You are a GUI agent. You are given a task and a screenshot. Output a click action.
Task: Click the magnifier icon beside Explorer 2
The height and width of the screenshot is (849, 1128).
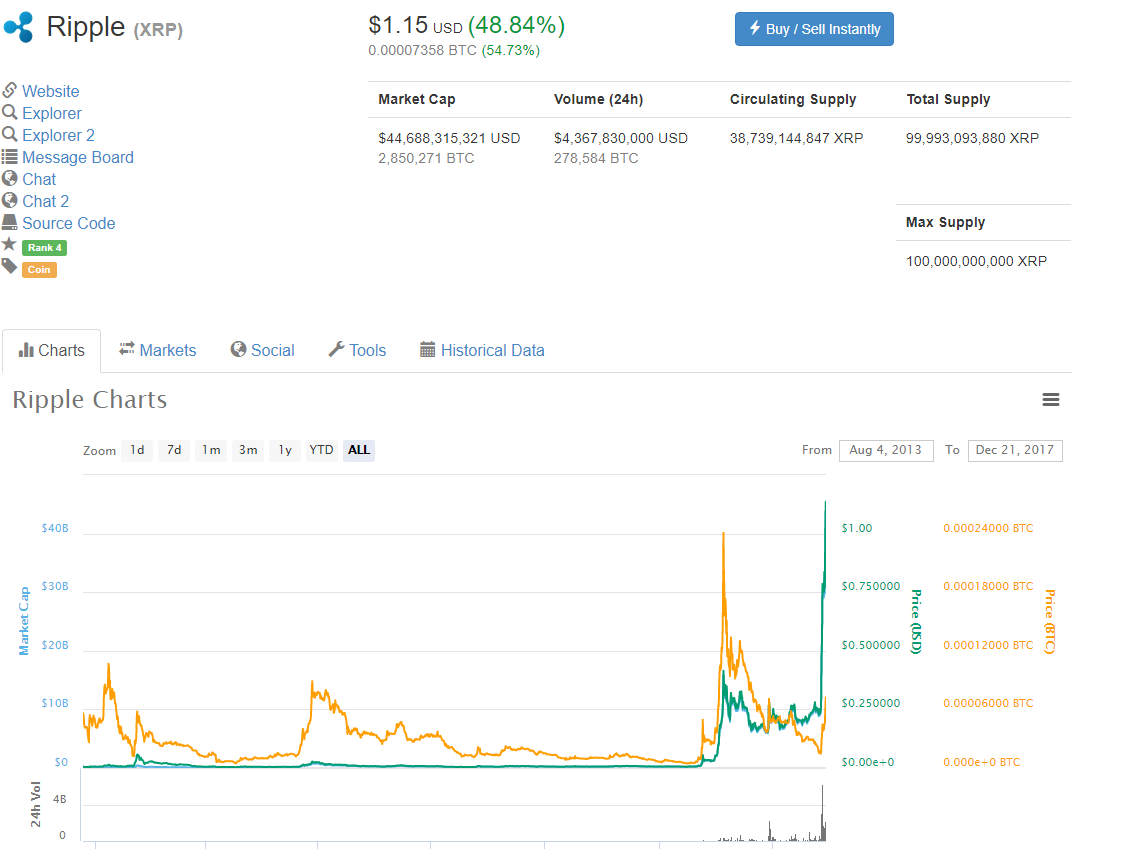click(9, 135)
